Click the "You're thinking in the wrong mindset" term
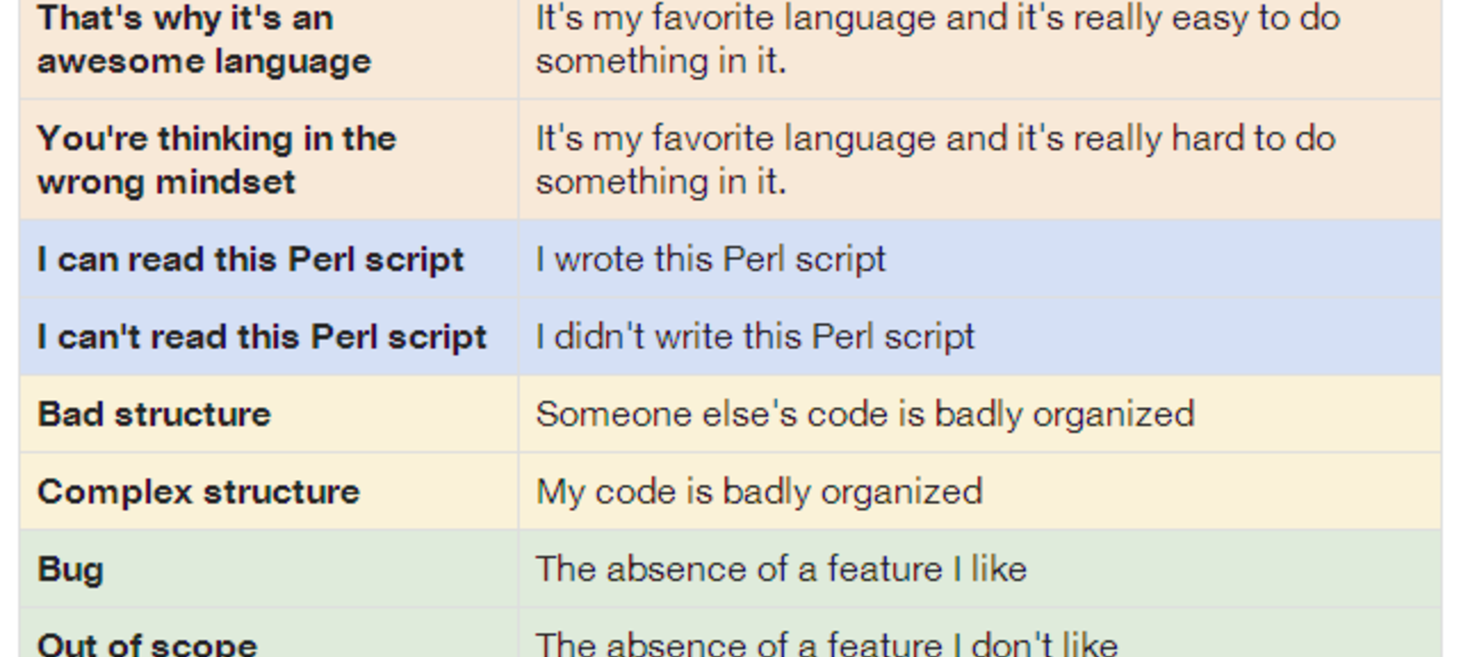This screenshot has height=657, width=1460. [216, 160]
